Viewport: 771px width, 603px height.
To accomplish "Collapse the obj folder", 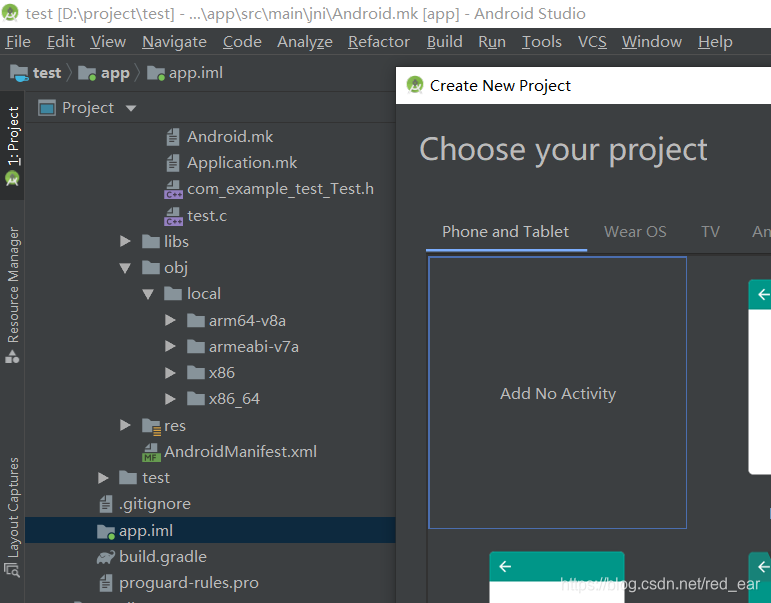I will tap(125, 268).
